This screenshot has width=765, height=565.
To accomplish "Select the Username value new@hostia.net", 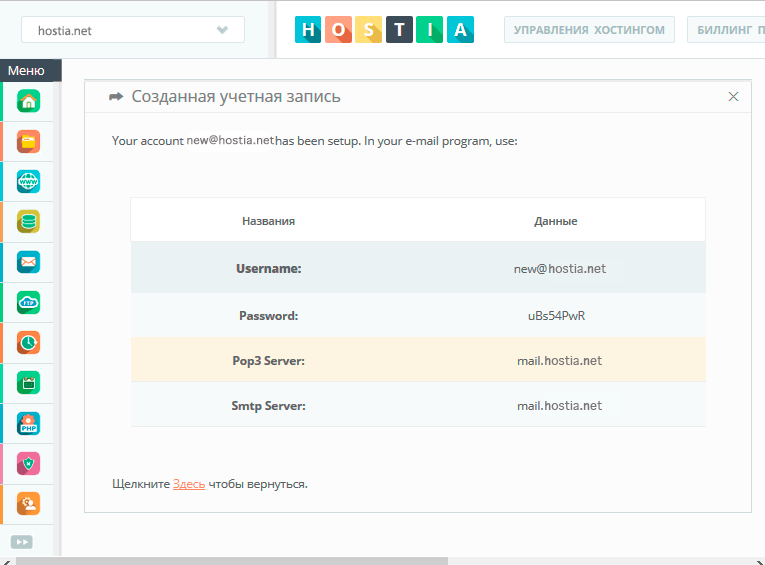I will [x=560, y=268].
